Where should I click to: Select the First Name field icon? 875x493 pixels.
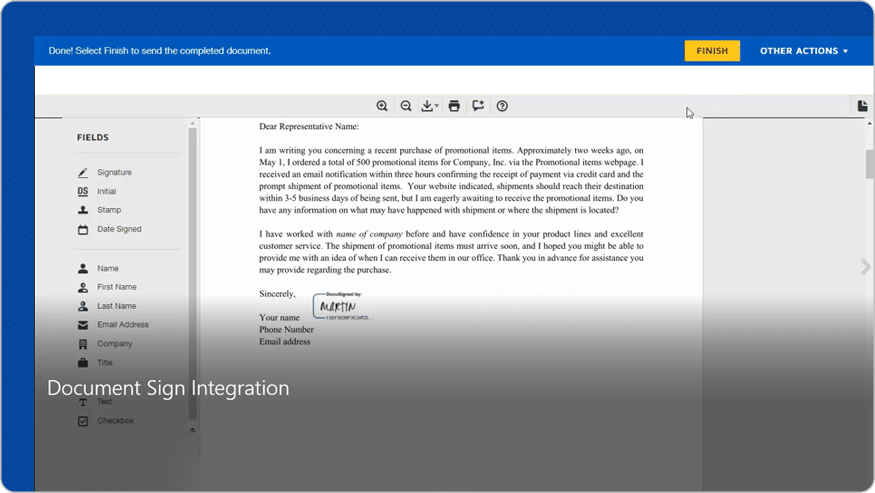(83, 288)
